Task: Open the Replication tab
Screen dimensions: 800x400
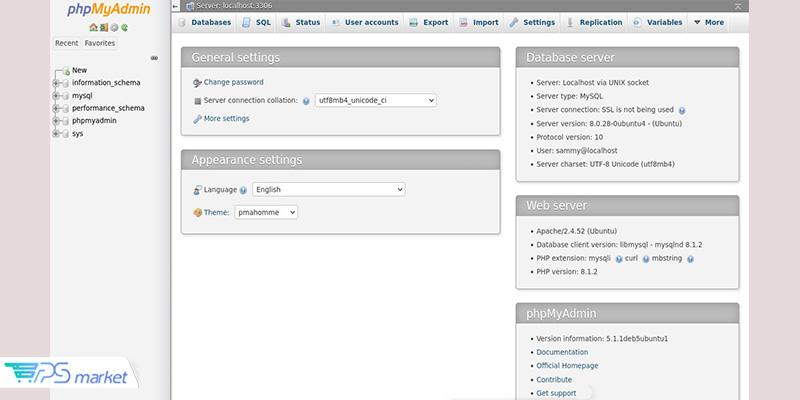Action: pos(594,22)
